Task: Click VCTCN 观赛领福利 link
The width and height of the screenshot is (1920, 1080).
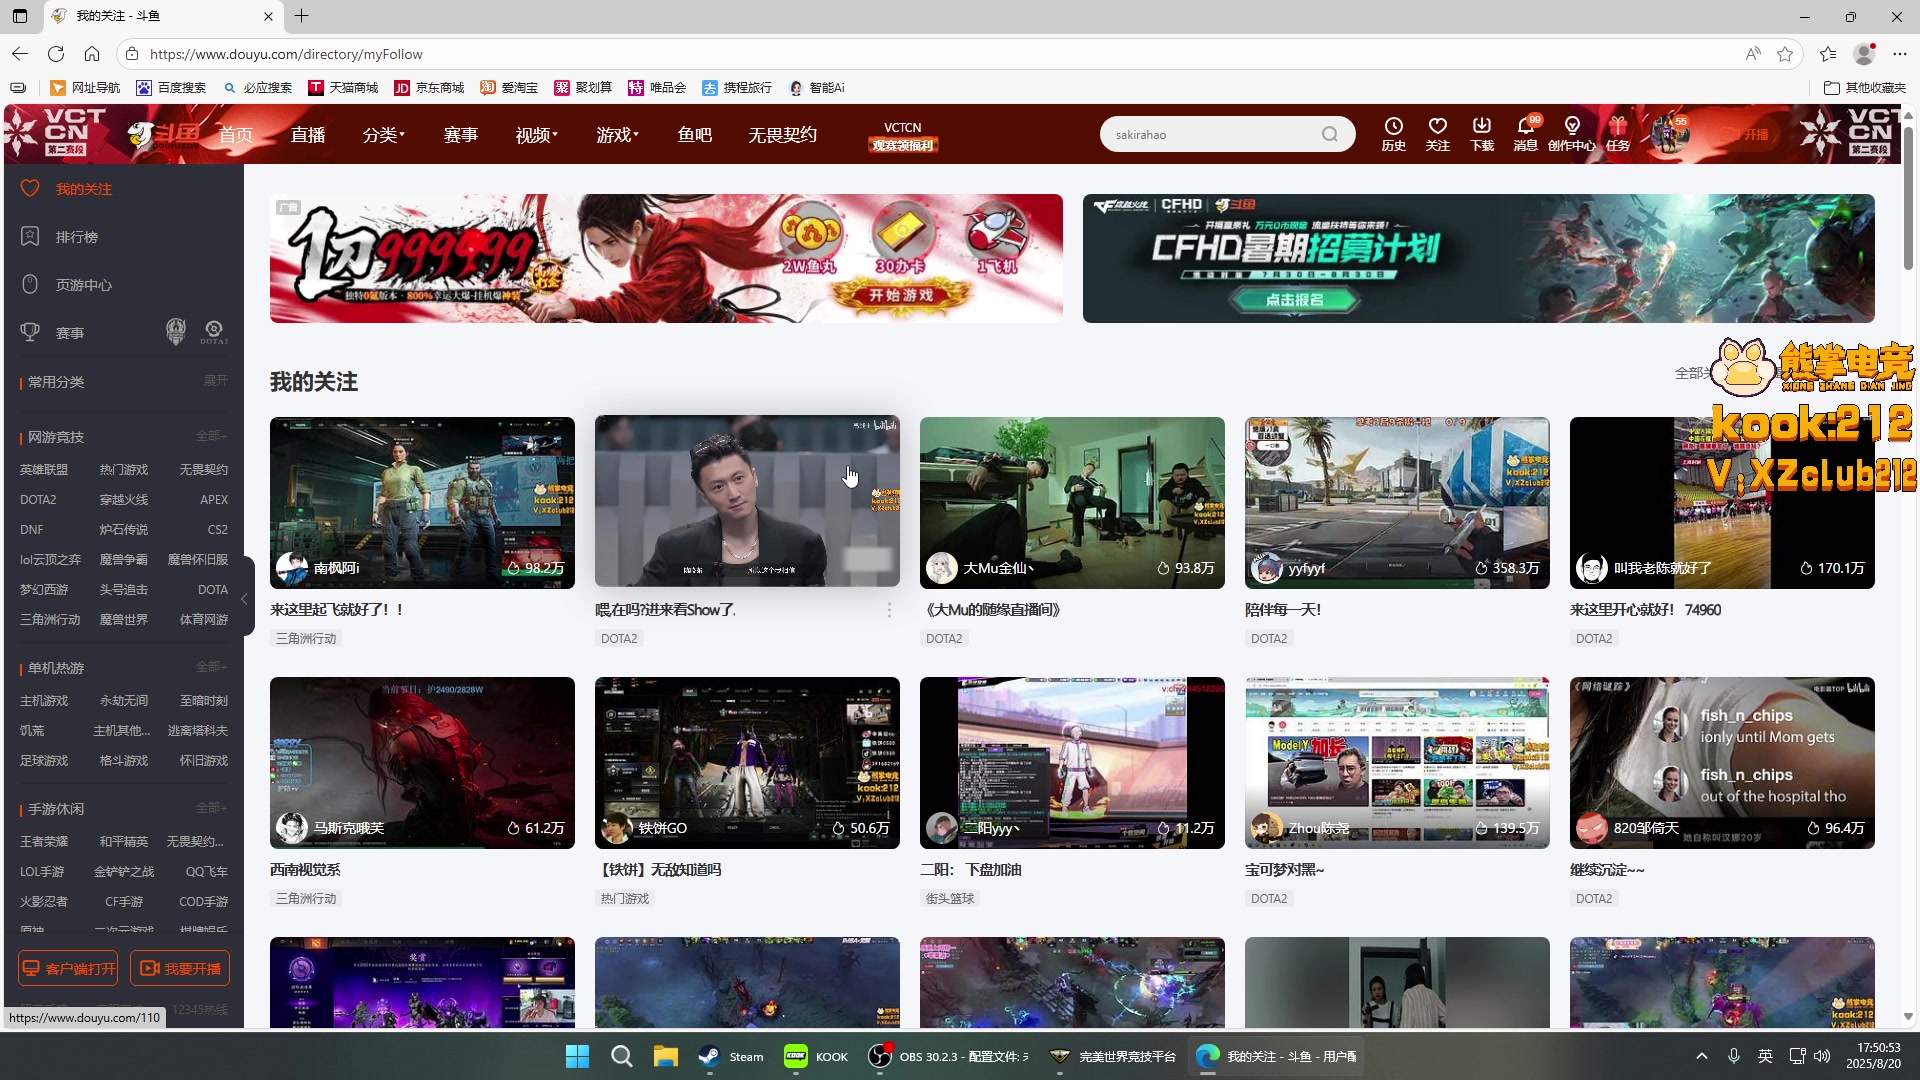Action: point(902,137)
